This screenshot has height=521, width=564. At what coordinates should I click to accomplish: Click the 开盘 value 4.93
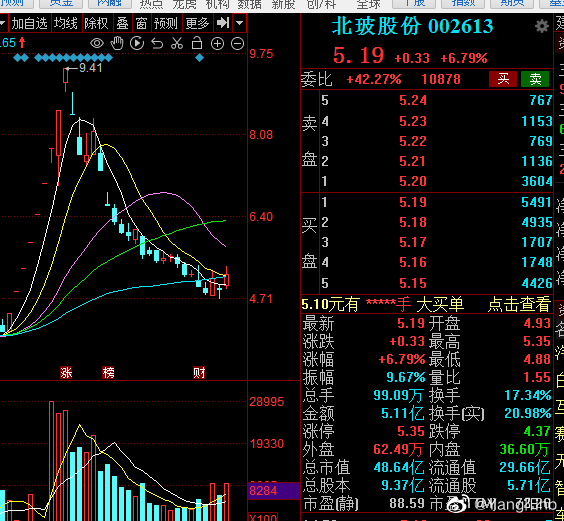tap(537, 323)
